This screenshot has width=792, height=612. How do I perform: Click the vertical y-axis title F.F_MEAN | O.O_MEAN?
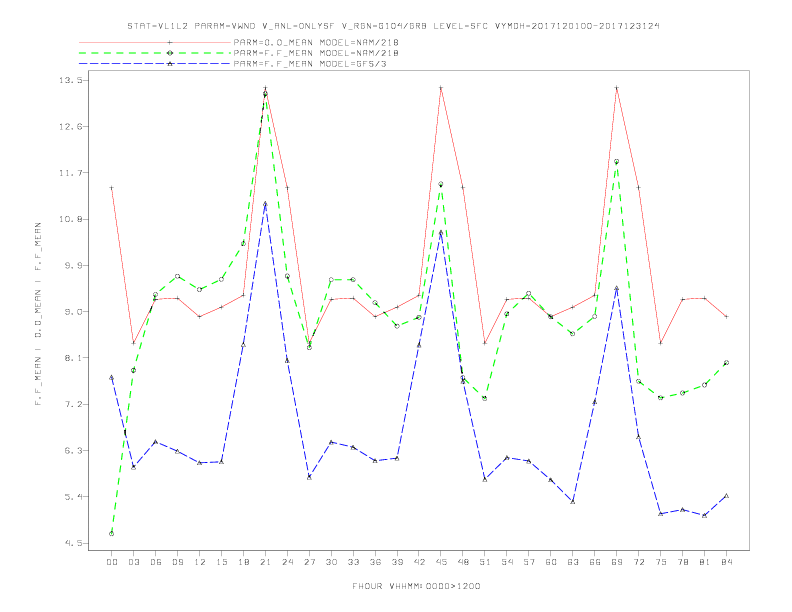click(x=38, y=314)
